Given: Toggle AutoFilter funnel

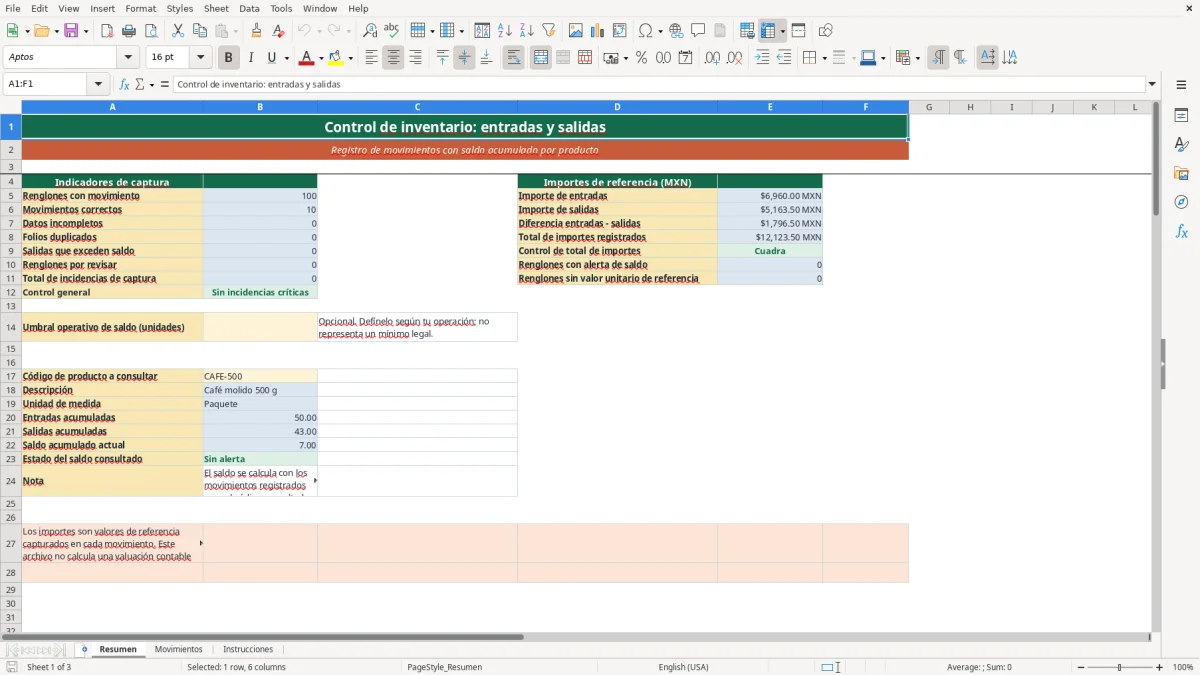Looking at the screenshot, I should [x=548, y=31].
